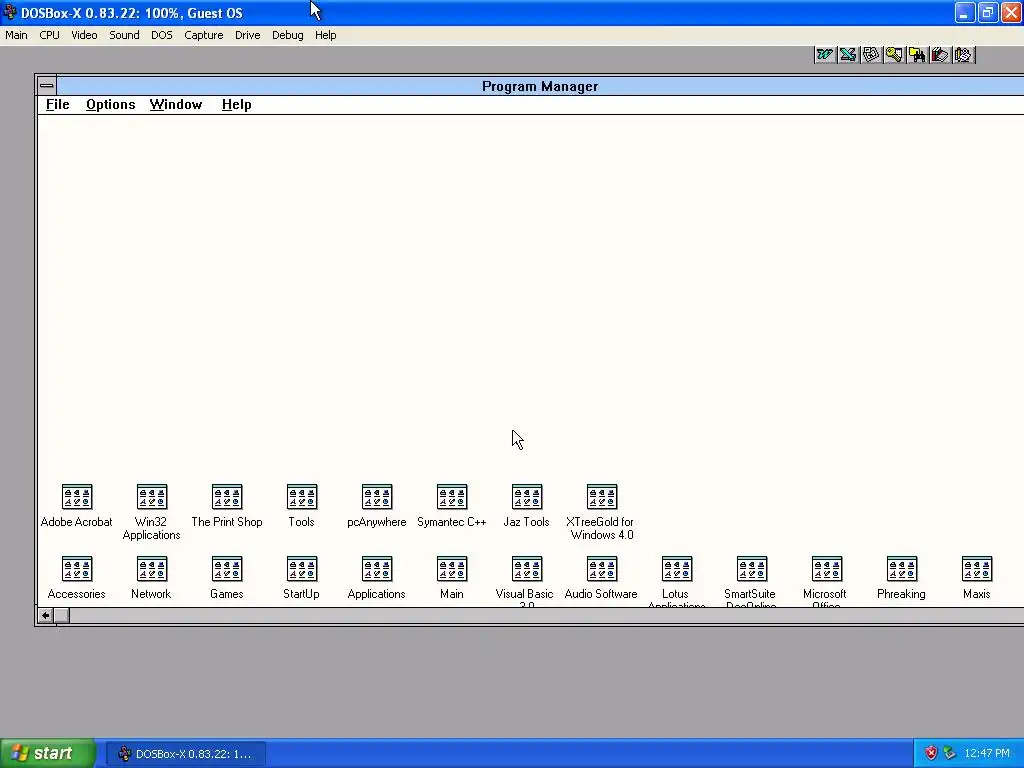1024x768 pixels.
Task: Click the Main group icon in Program Manager
Action: tap(452, 569)
